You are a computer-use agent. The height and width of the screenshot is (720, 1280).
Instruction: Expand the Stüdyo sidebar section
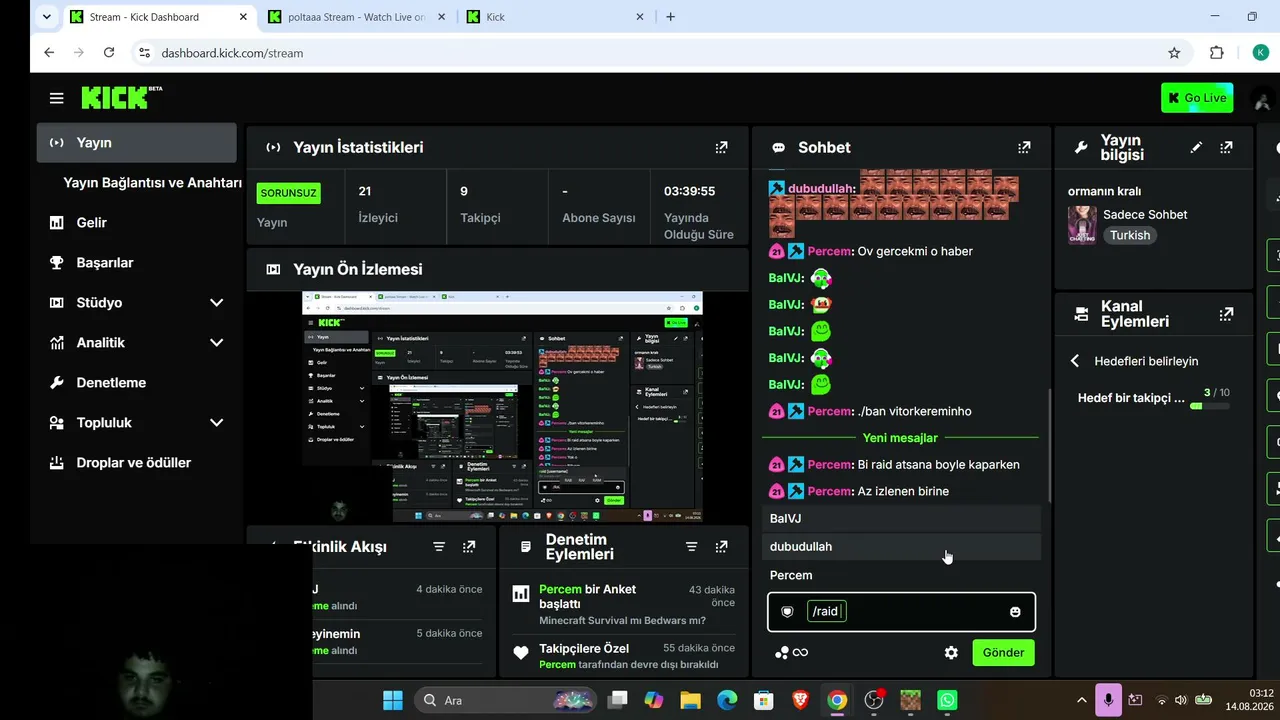(216, 302)
